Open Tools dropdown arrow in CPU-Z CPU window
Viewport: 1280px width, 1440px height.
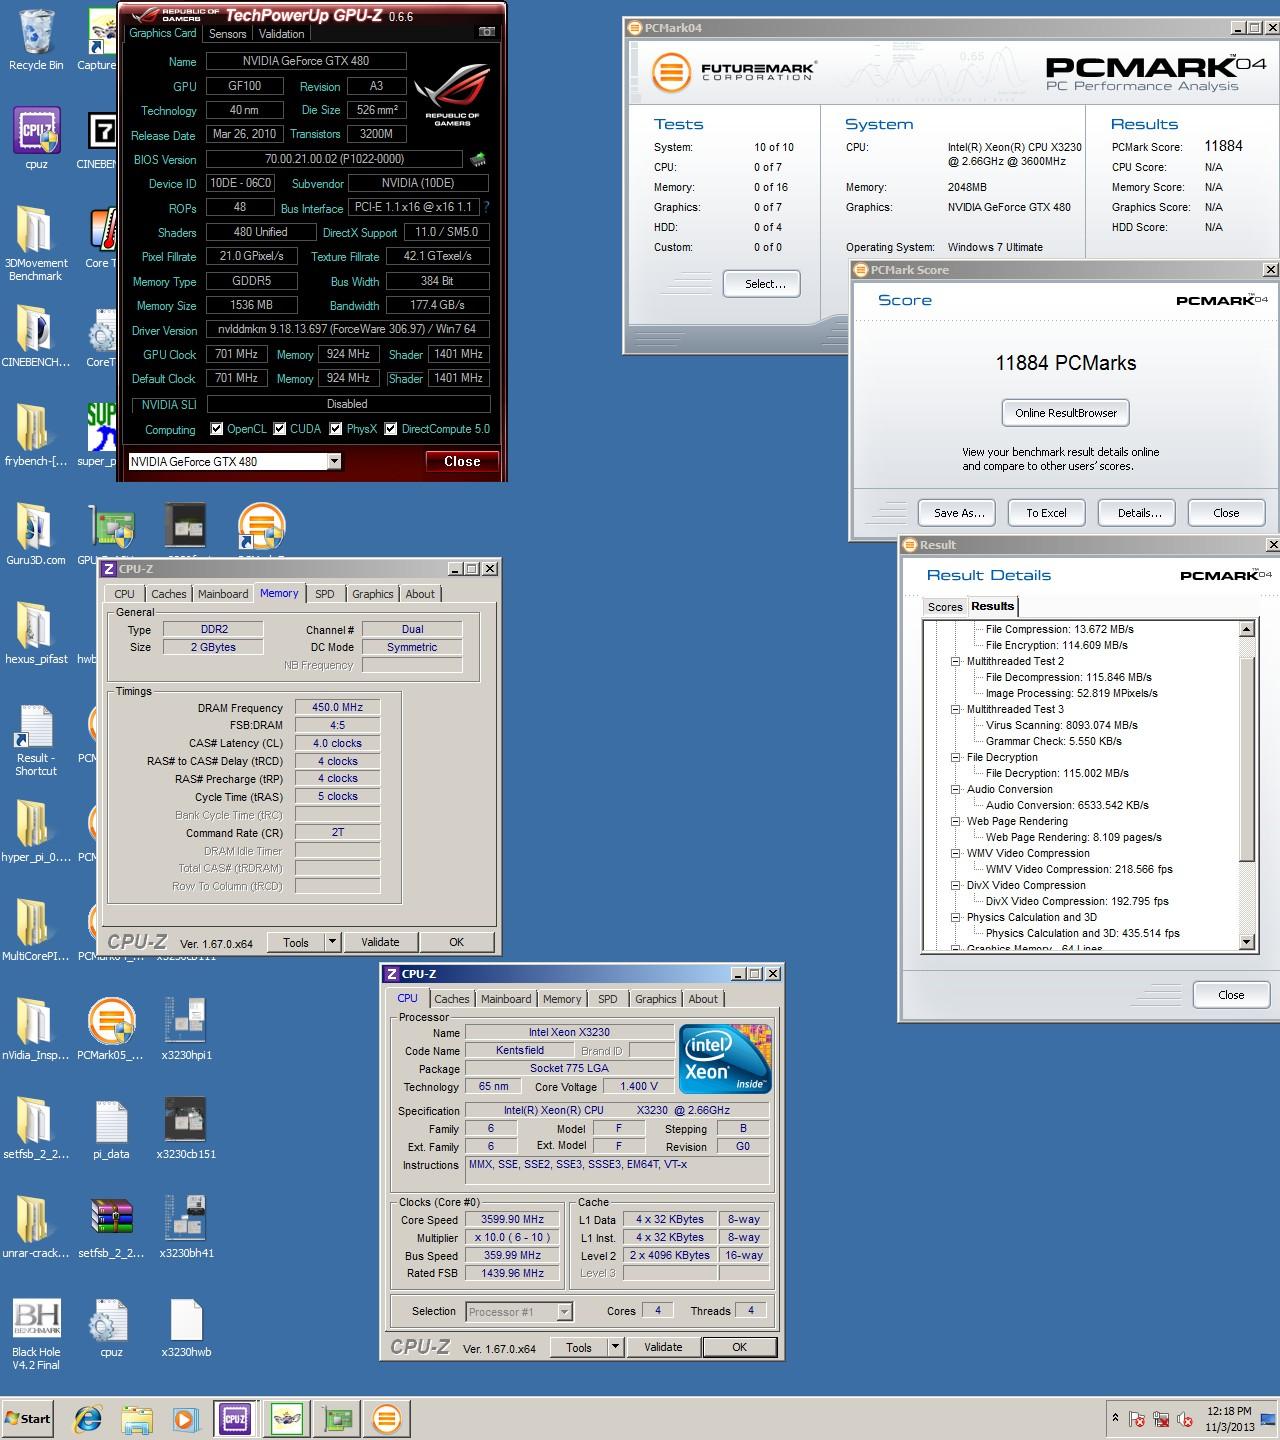tap(616, 1347)
